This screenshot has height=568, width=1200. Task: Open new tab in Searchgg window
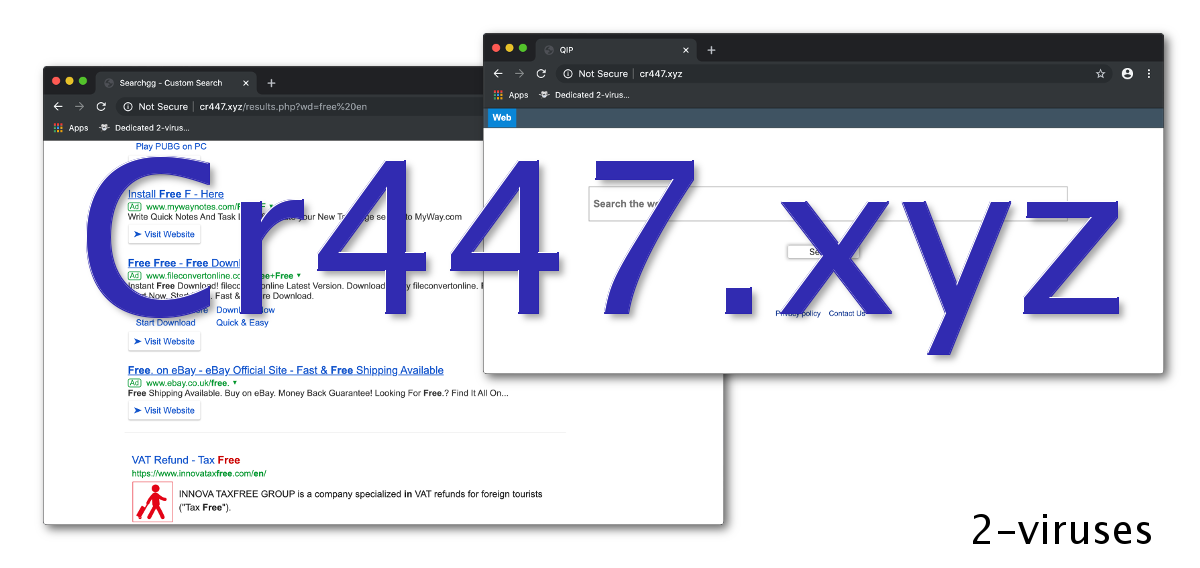coord(271,83)
